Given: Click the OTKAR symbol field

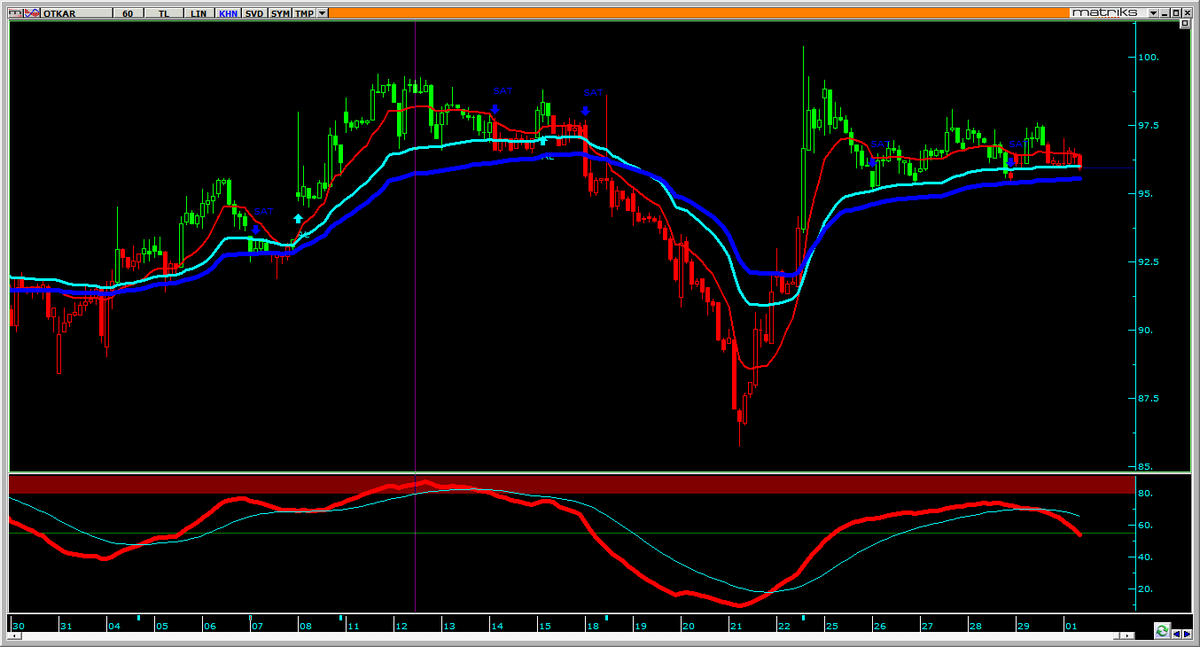Looking at the screenshot, I should pos(76,14).
